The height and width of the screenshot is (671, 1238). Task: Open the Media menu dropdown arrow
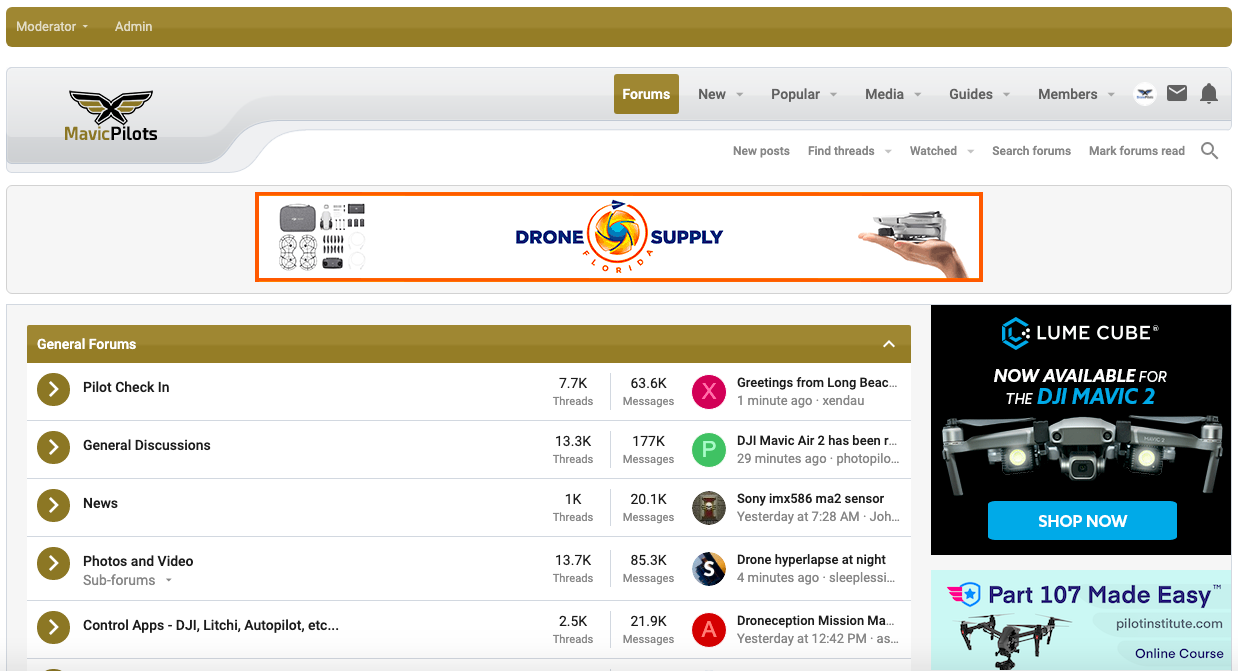point(917,95)
